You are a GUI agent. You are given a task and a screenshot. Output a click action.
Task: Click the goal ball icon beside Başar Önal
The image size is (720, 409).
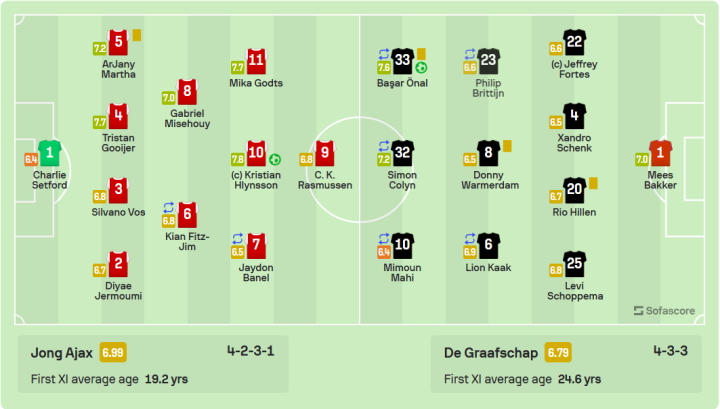(x=422, y=68)
